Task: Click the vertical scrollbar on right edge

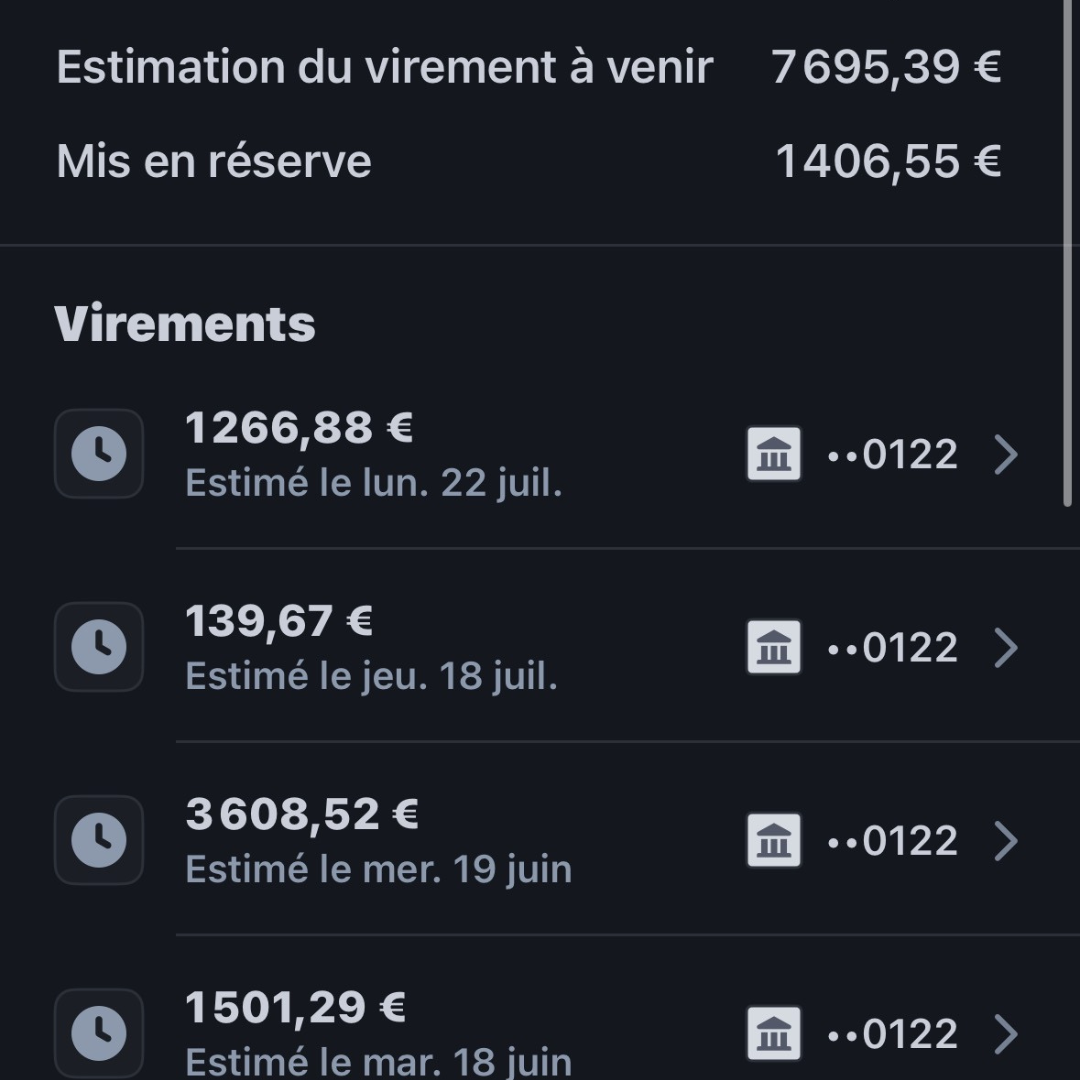Action: (1068, 250)
